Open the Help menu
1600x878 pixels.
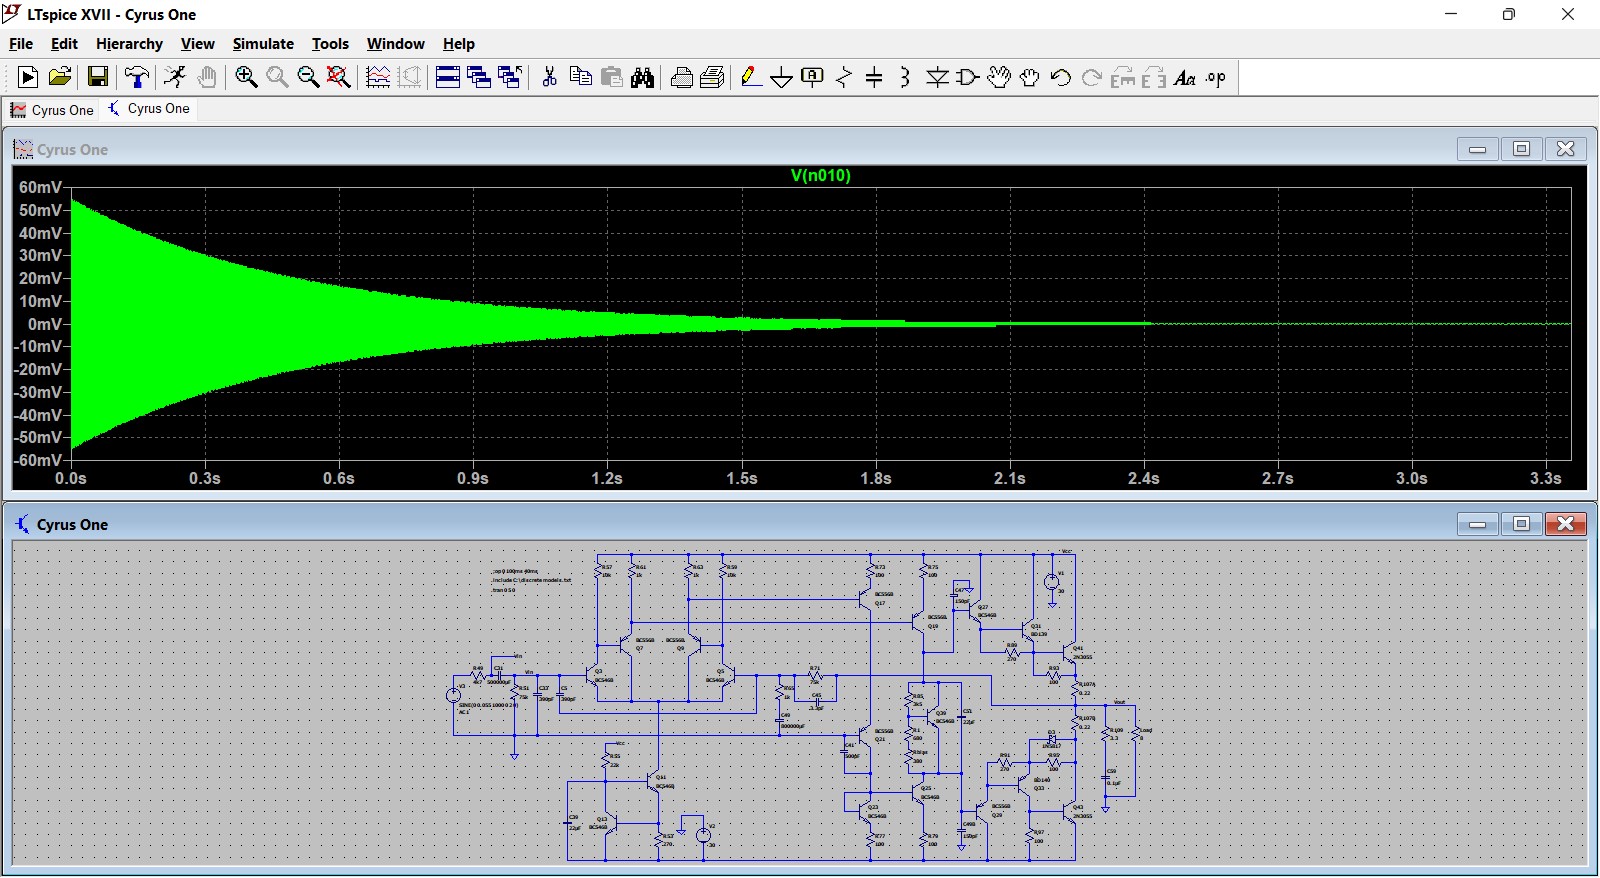pyautogui.click(x=459, y=44)
